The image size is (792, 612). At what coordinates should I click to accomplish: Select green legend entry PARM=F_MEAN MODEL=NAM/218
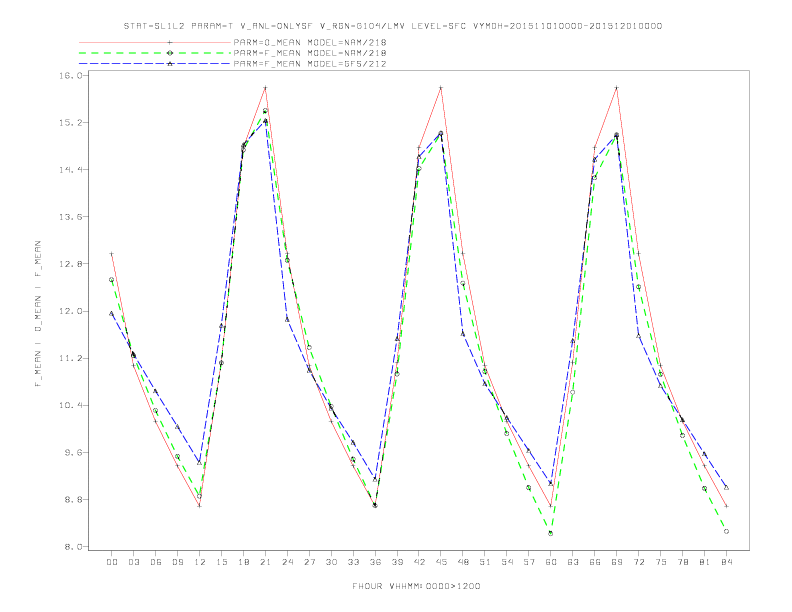click(310, 53)
